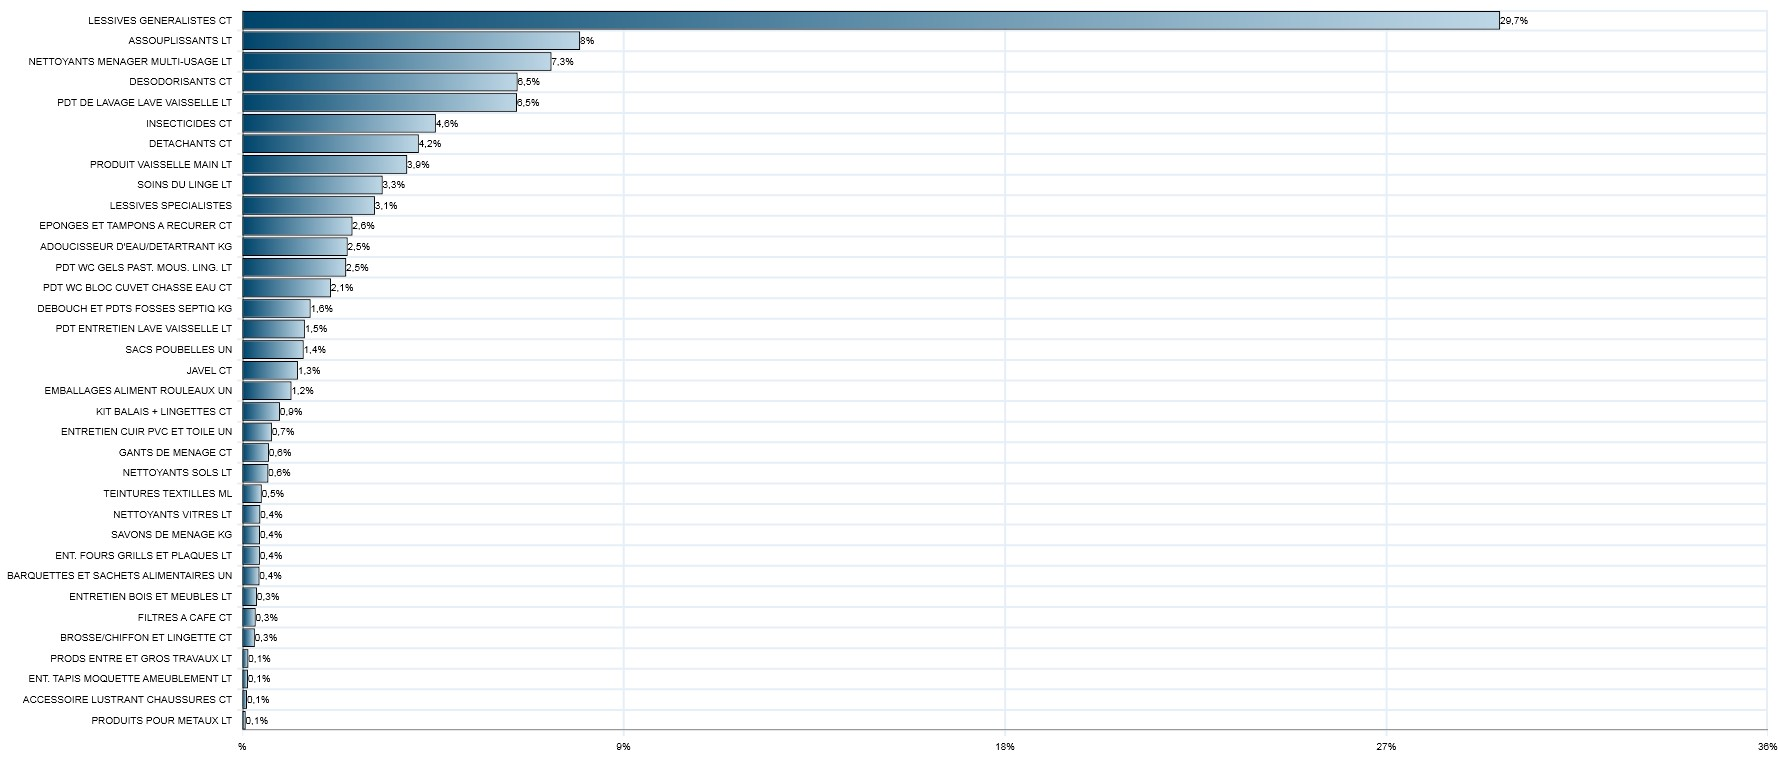The image size is (1778, 762).
Task: Click the label 'LESSIVES SPECIALISTES'
Action: pyautogui.click(x=171, y=205)
